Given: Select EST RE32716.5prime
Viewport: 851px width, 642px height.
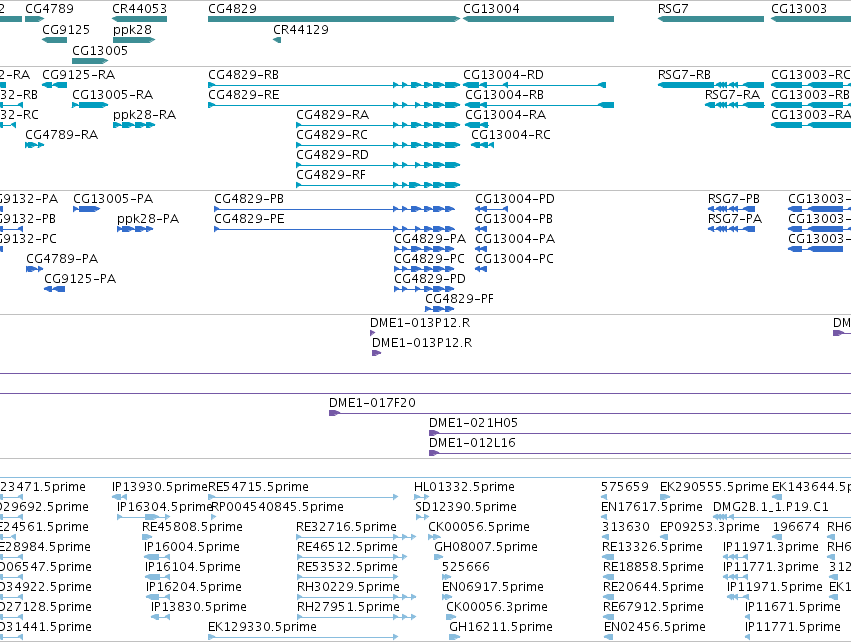Looking at the screenshot, I should tap(346, 527).
